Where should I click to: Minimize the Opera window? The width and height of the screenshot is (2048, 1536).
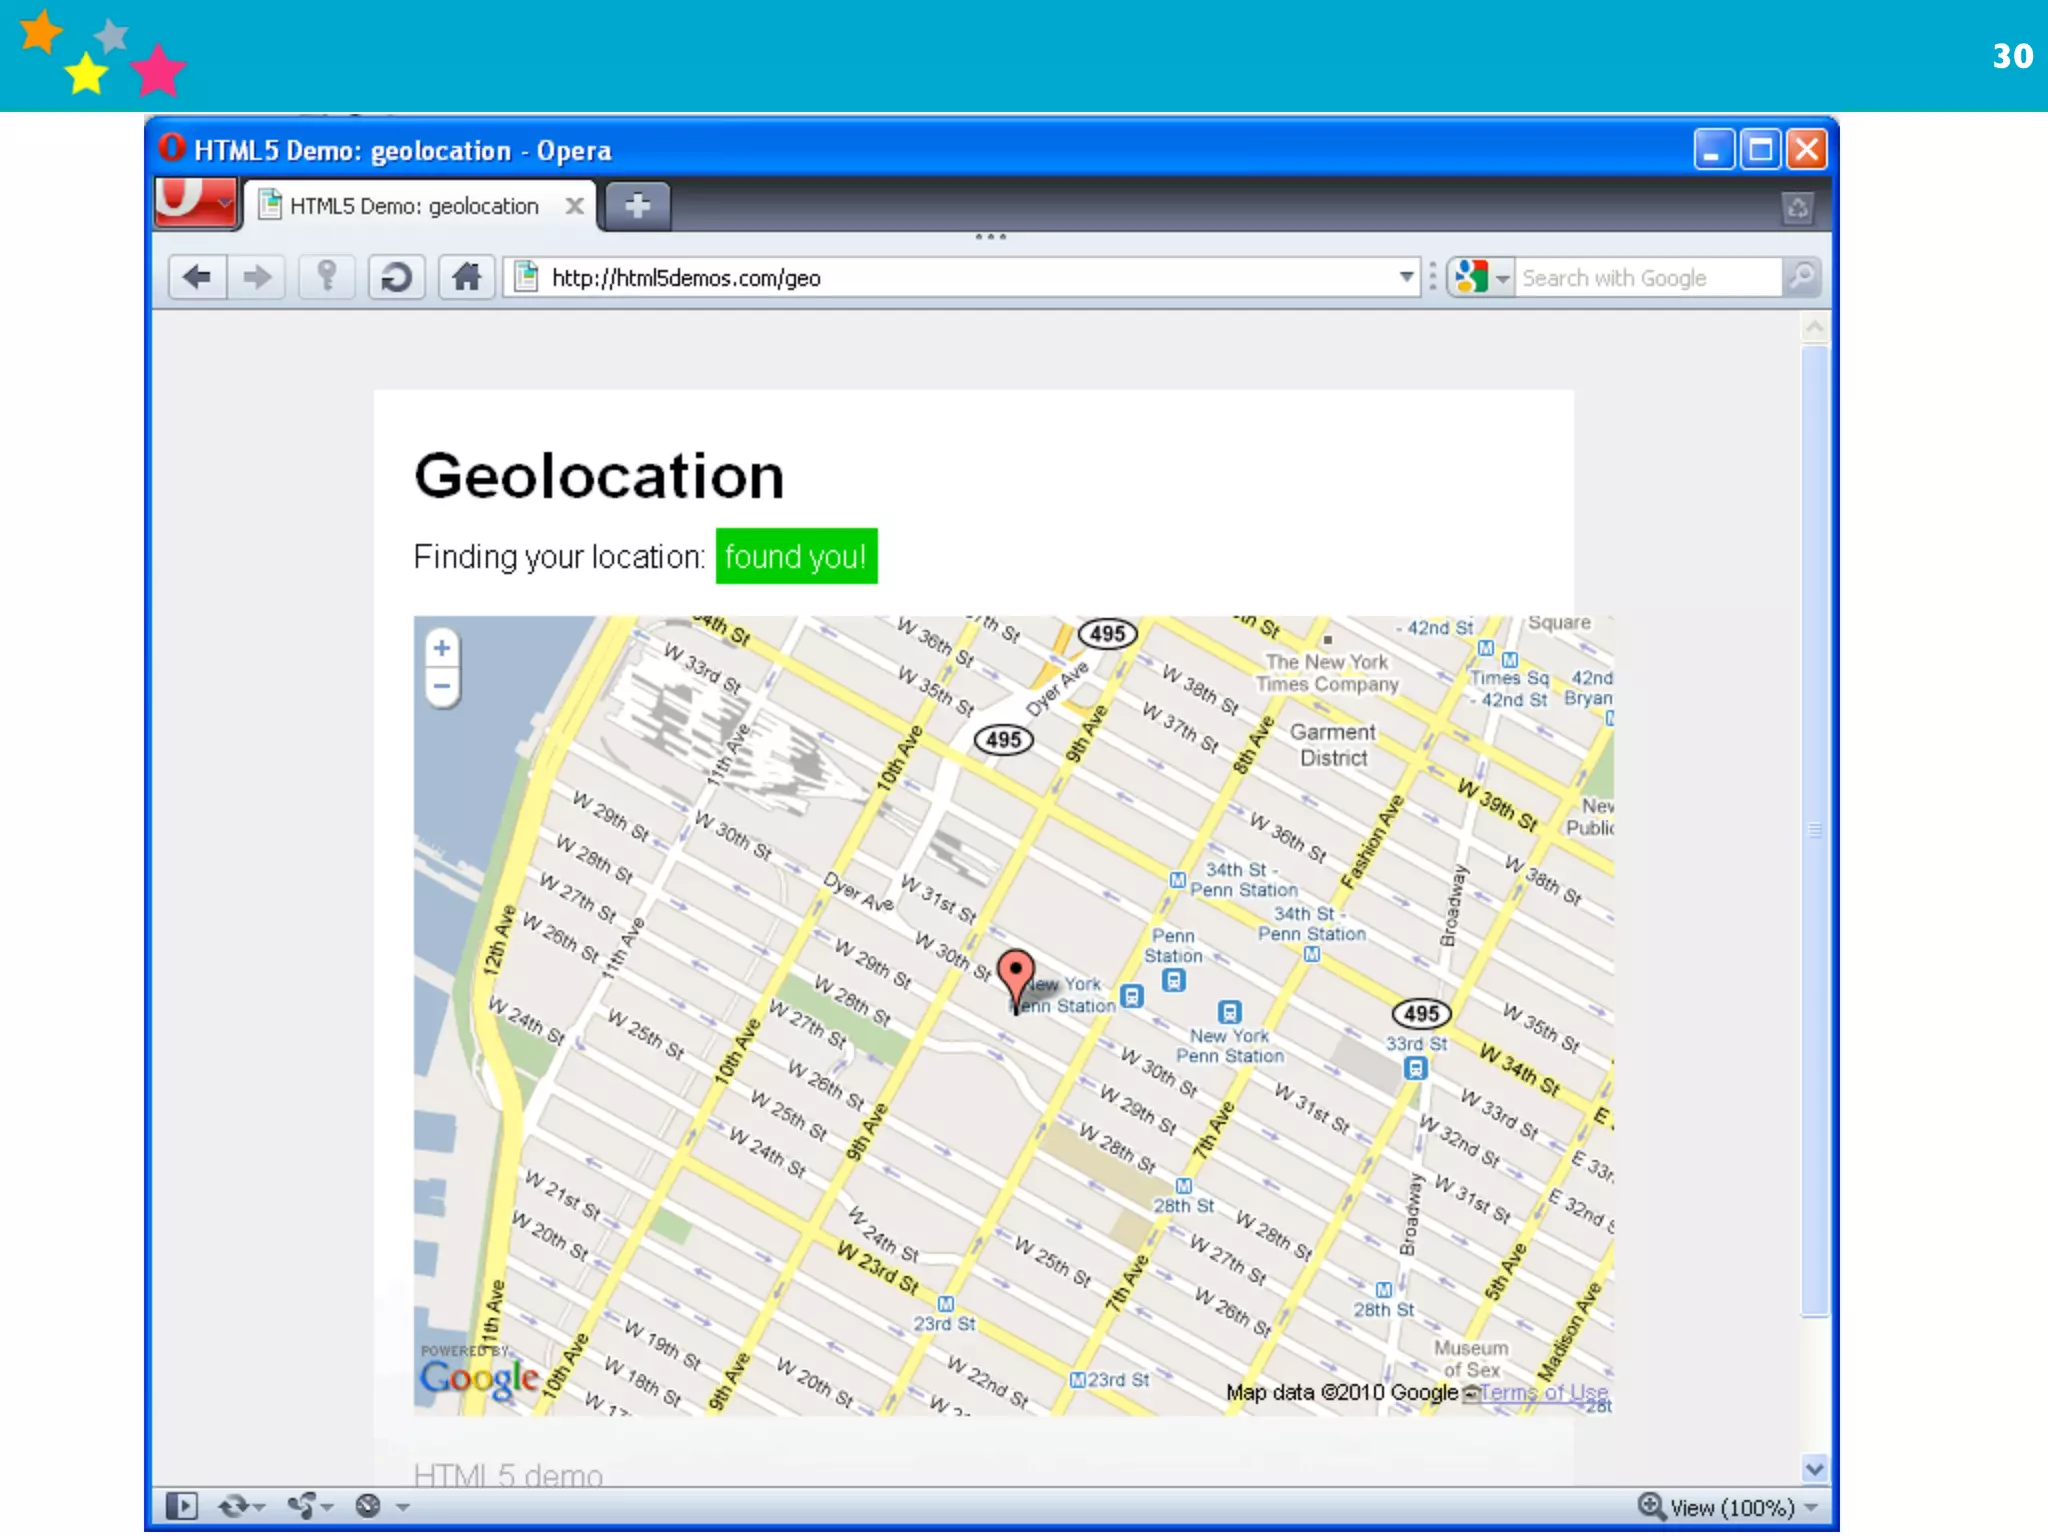[1713, 150]
